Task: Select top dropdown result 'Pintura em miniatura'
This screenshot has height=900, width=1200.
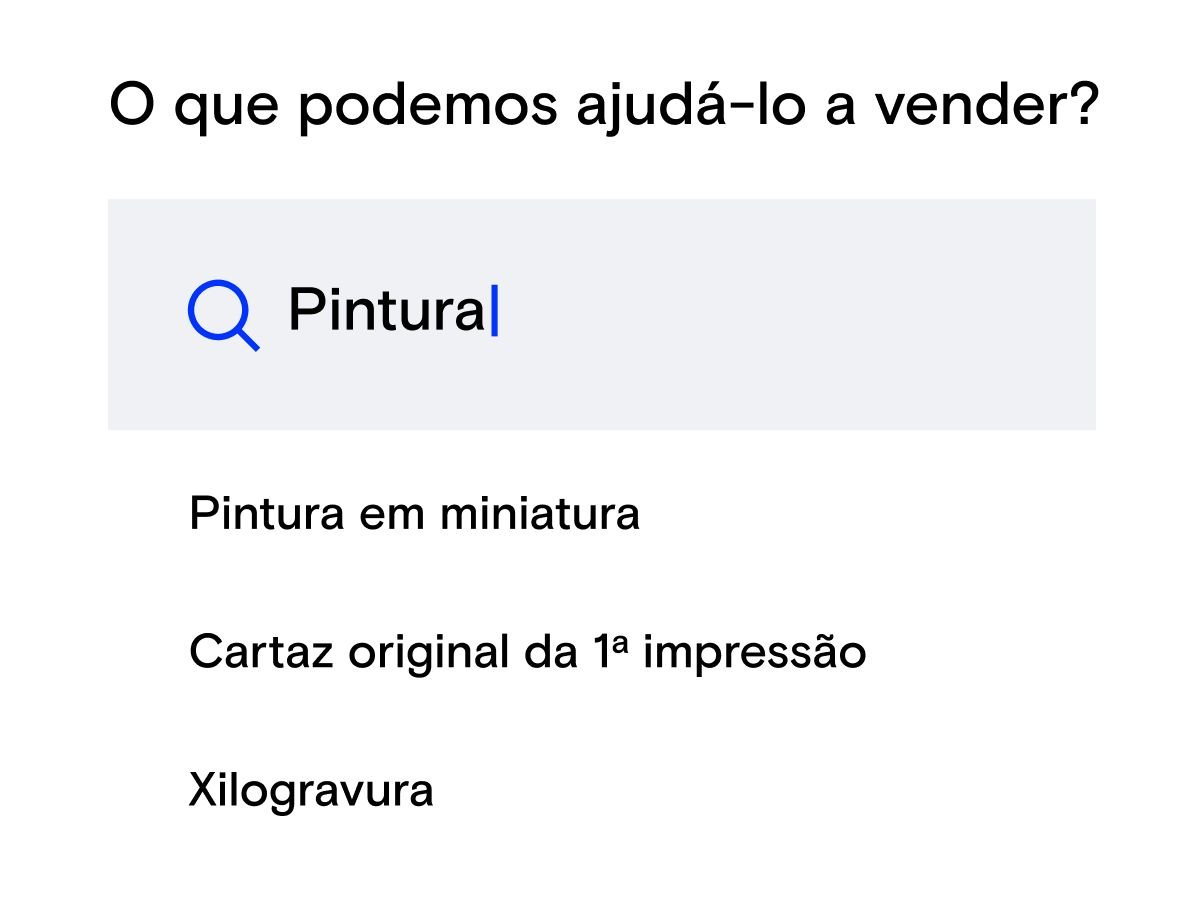Action: tap(414, 515)
